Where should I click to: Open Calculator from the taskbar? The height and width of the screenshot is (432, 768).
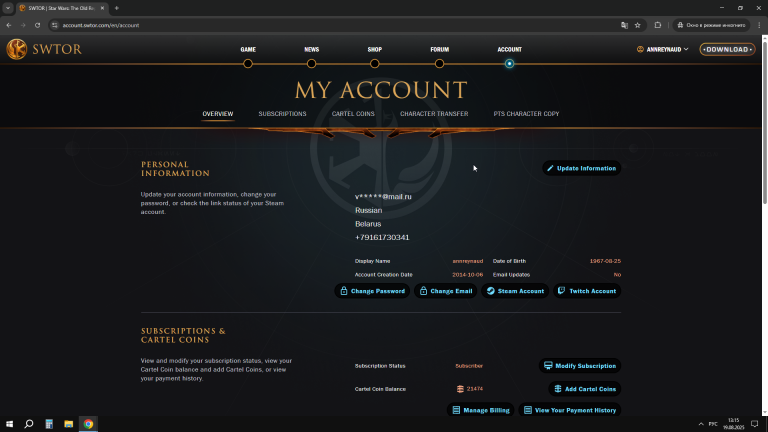pos(49,424)
